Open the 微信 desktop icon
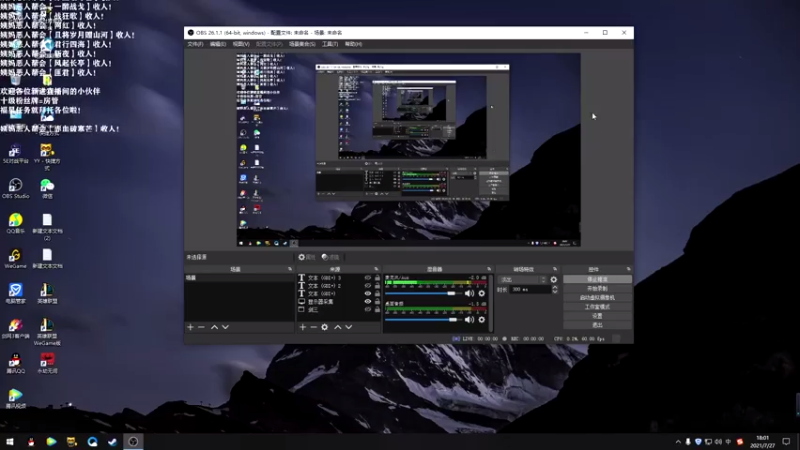This screenshot has width=800, height=450. (x=47, y=188)
